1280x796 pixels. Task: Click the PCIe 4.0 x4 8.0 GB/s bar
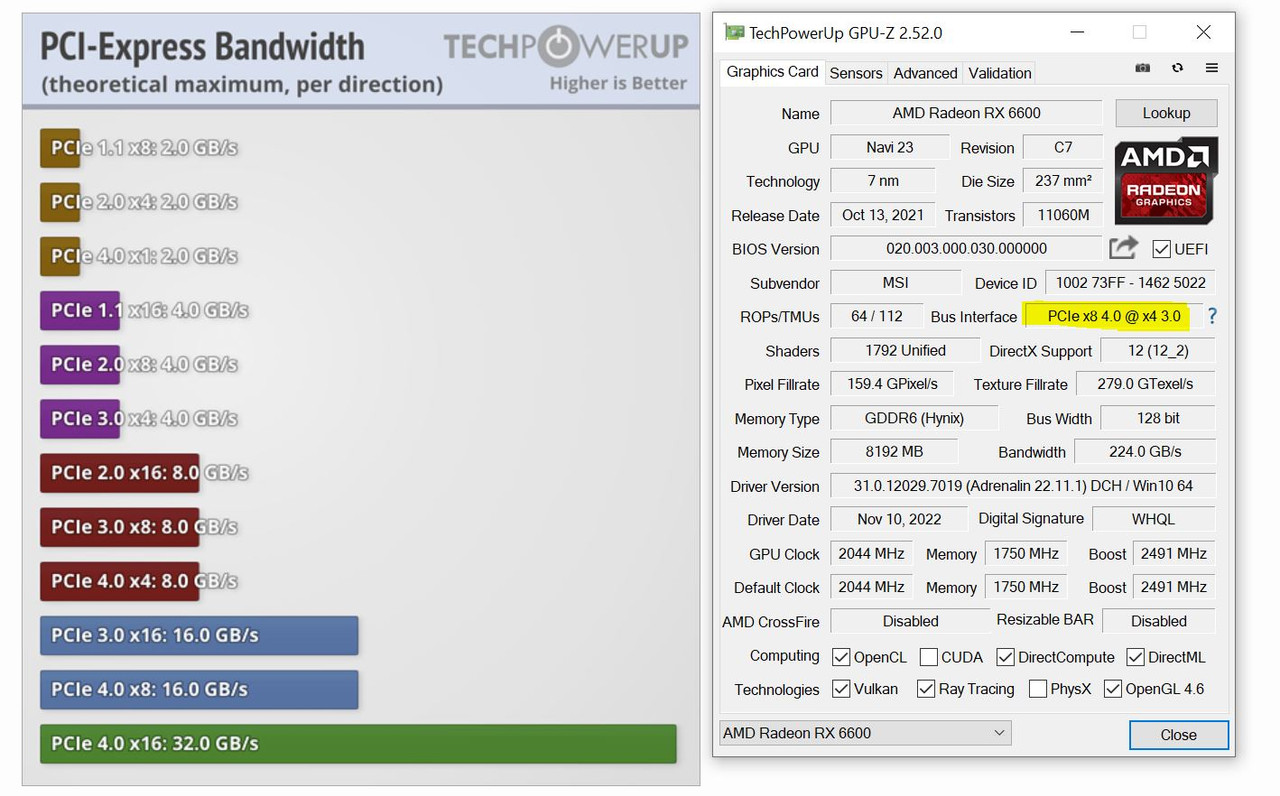click(120, 581)
